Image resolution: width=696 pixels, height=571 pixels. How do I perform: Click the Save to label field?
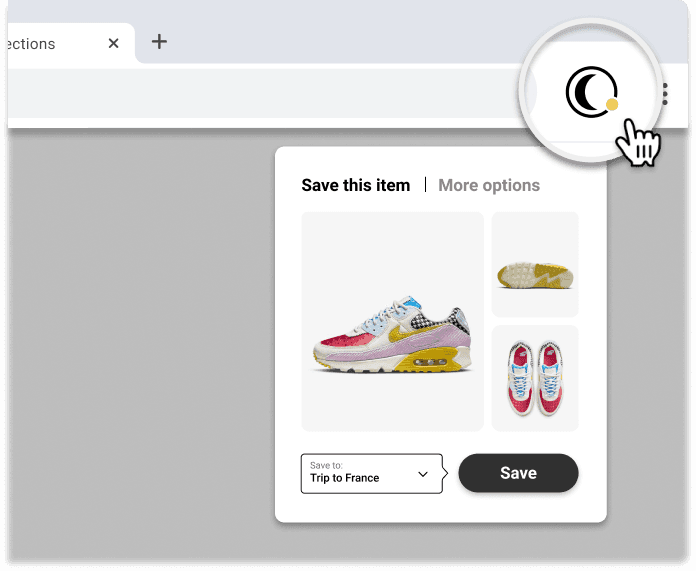[326, 465]
